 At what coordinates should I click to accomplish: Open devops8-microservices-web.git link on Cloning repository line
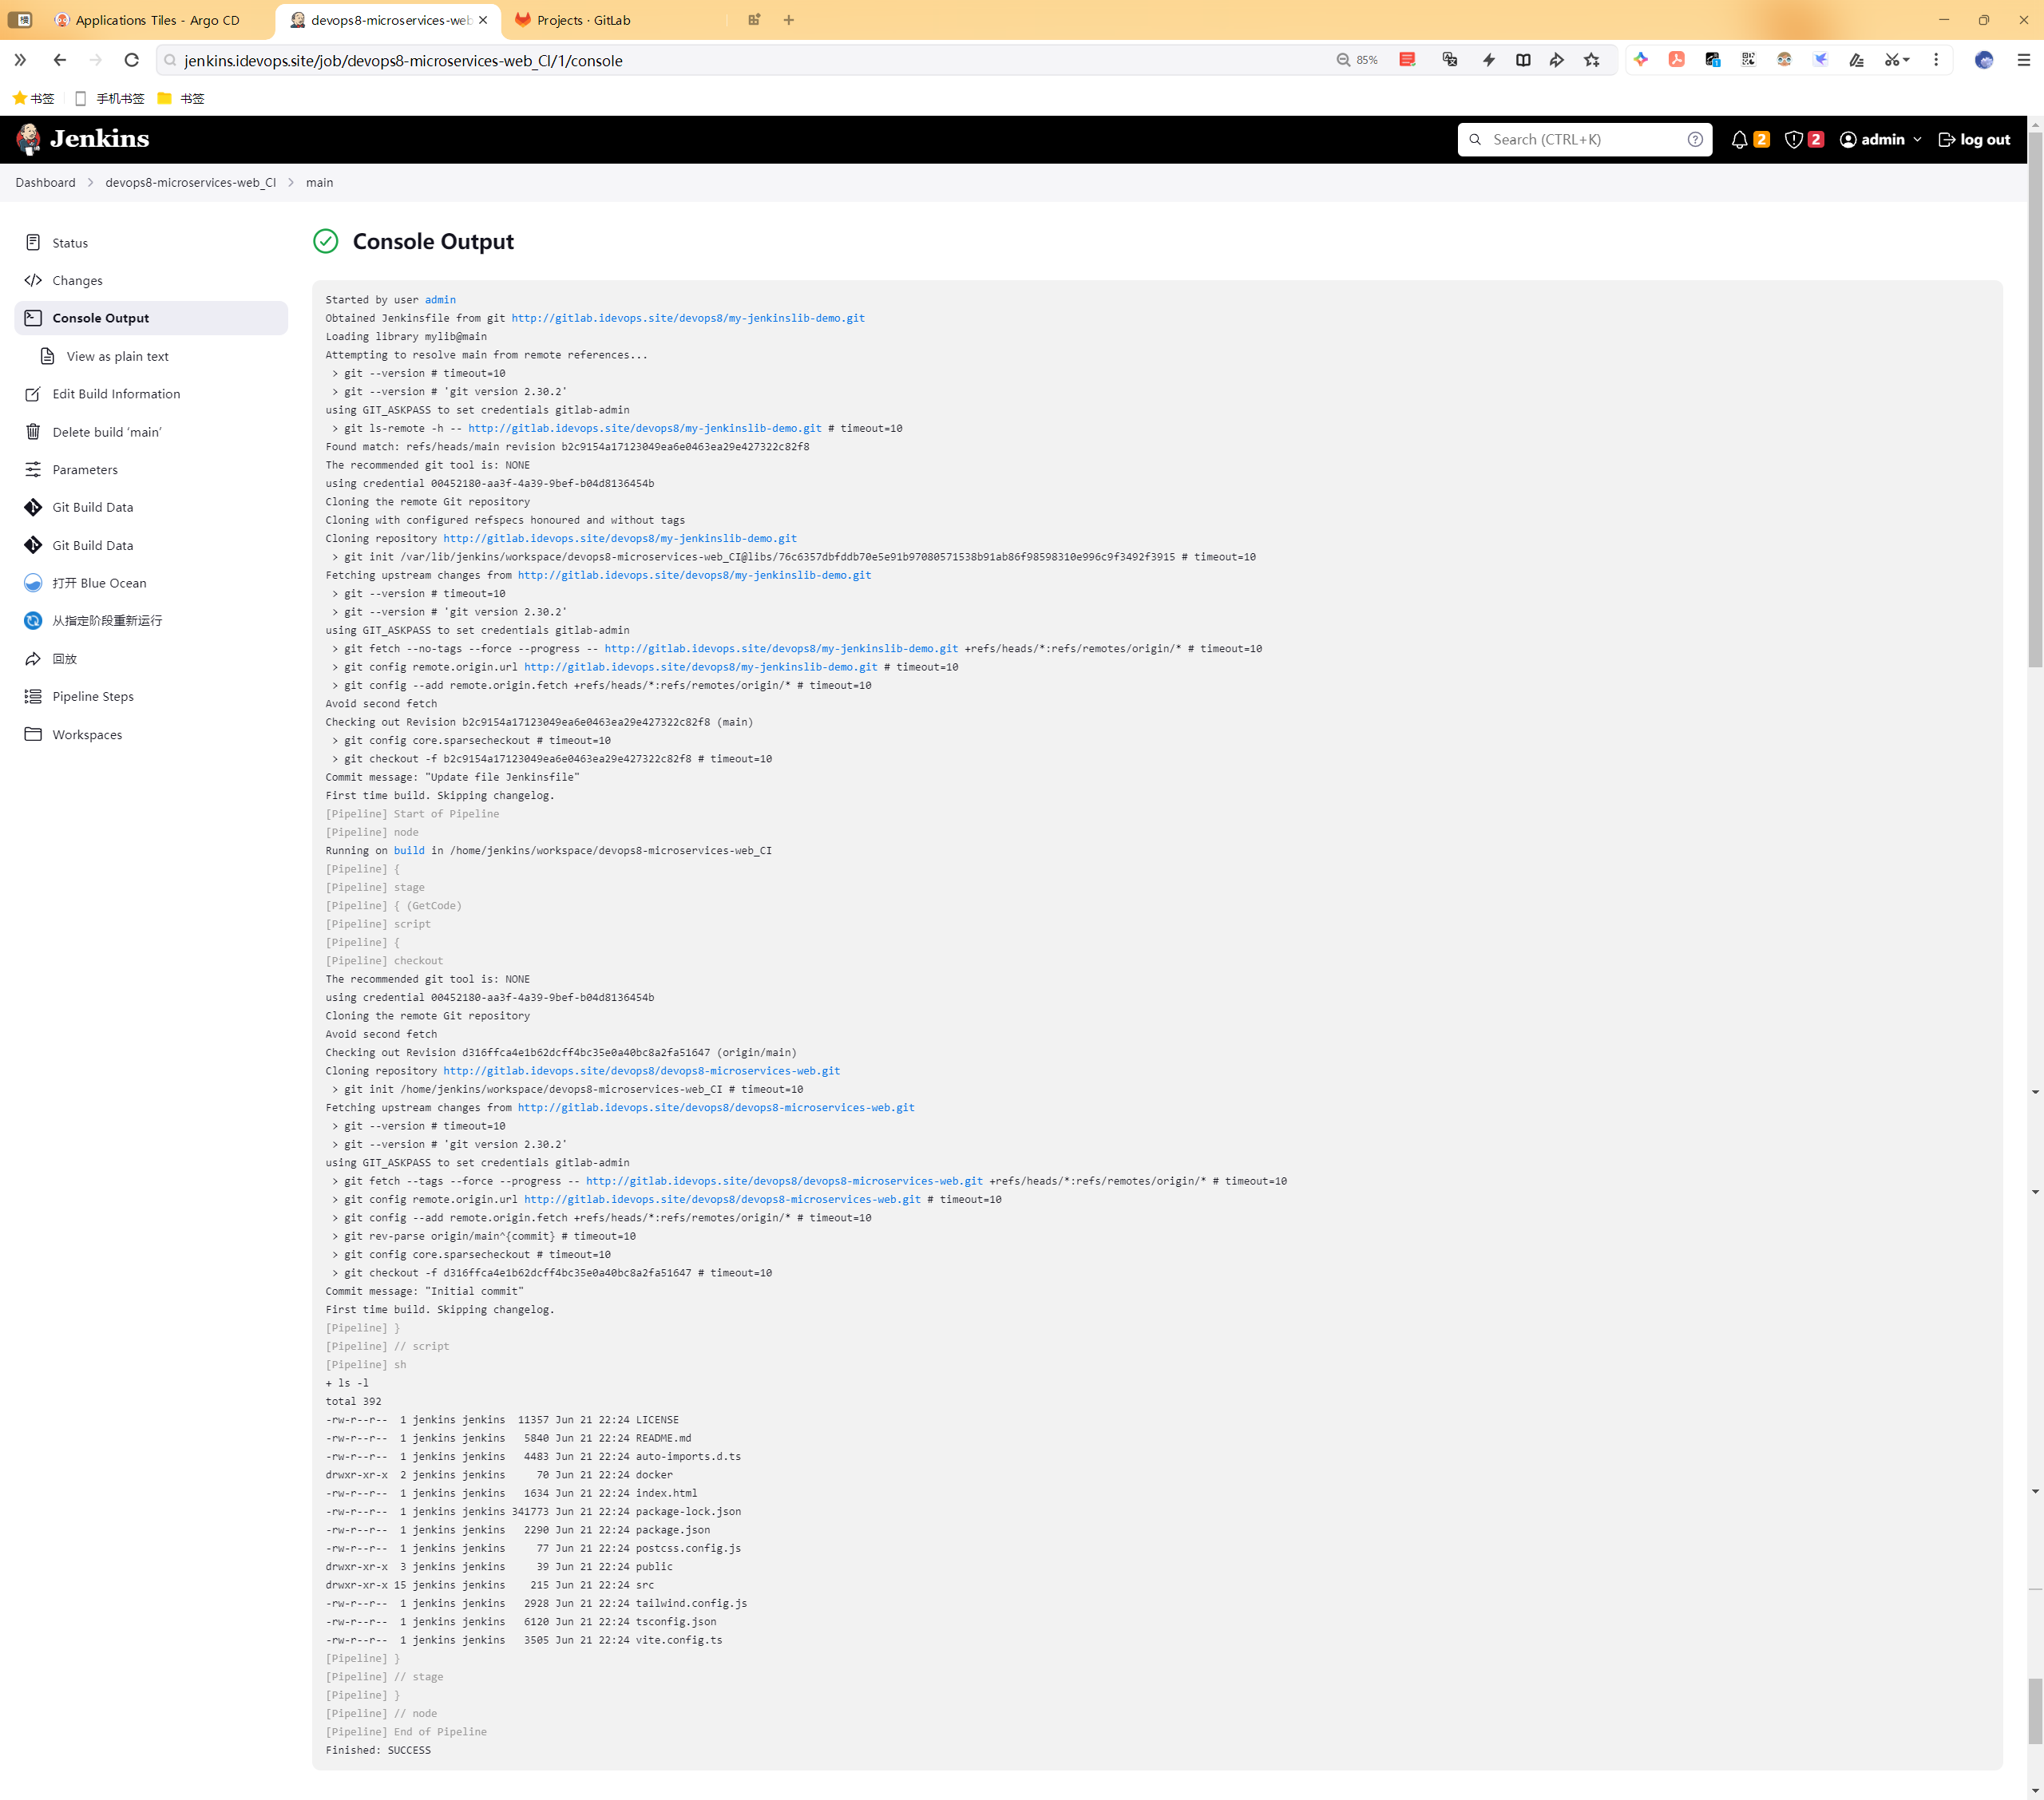point(641,1071)
